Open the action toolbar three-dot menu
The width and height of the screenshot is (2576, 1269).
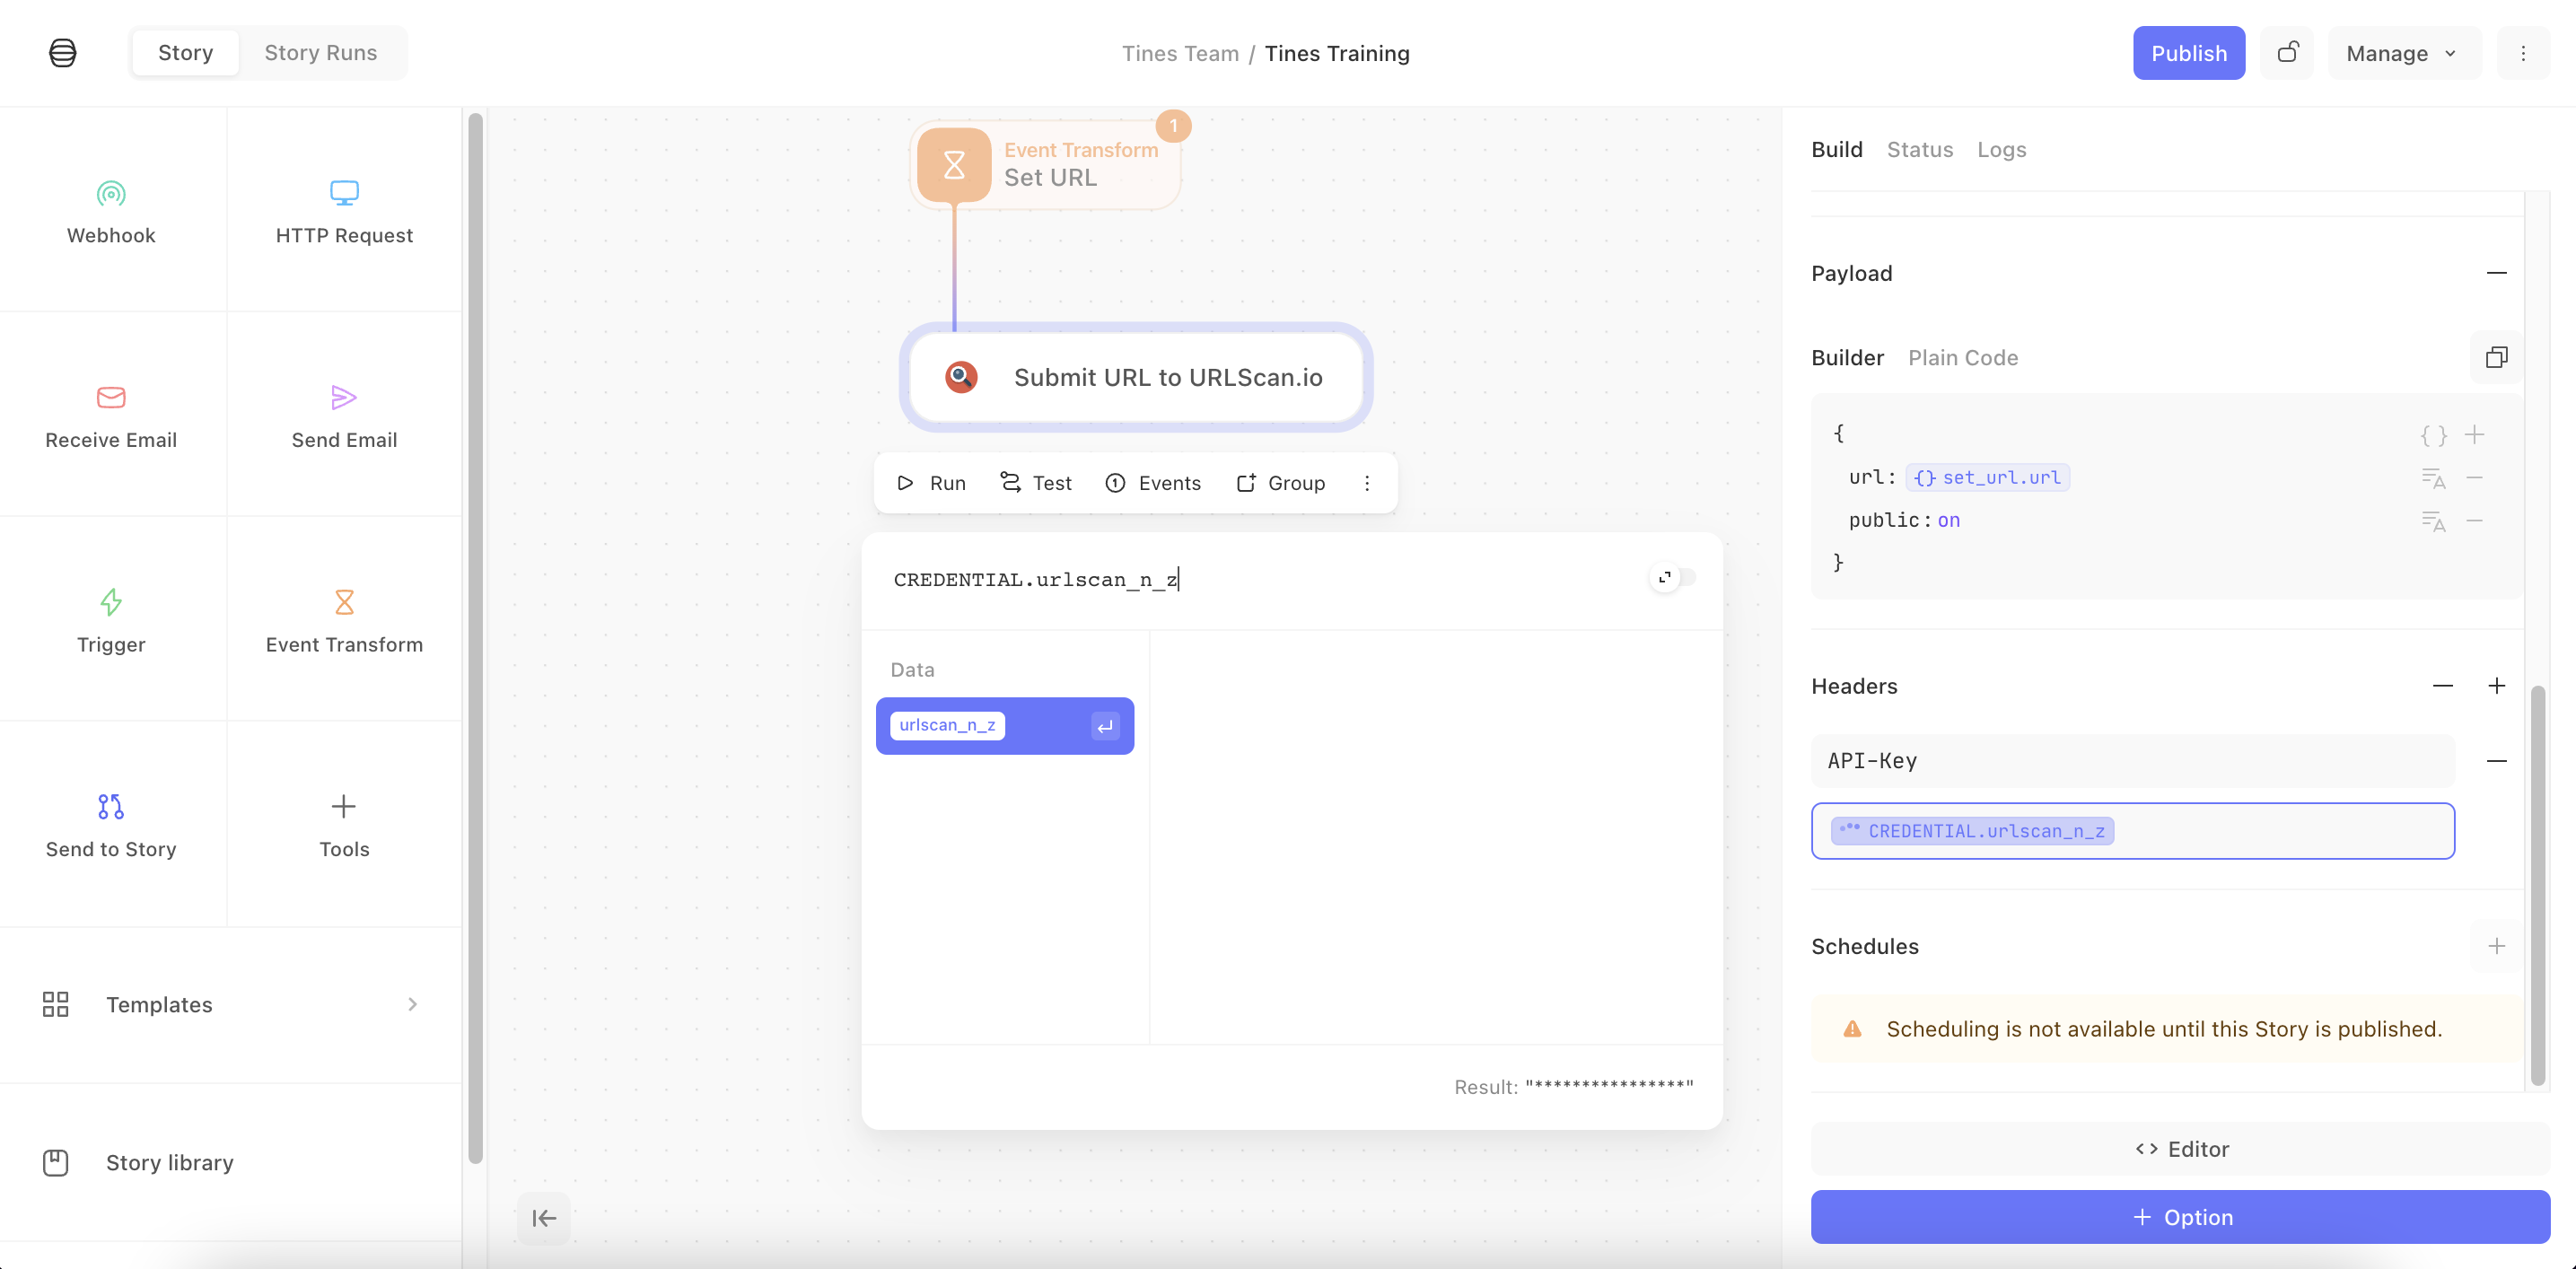(1367, 483)
